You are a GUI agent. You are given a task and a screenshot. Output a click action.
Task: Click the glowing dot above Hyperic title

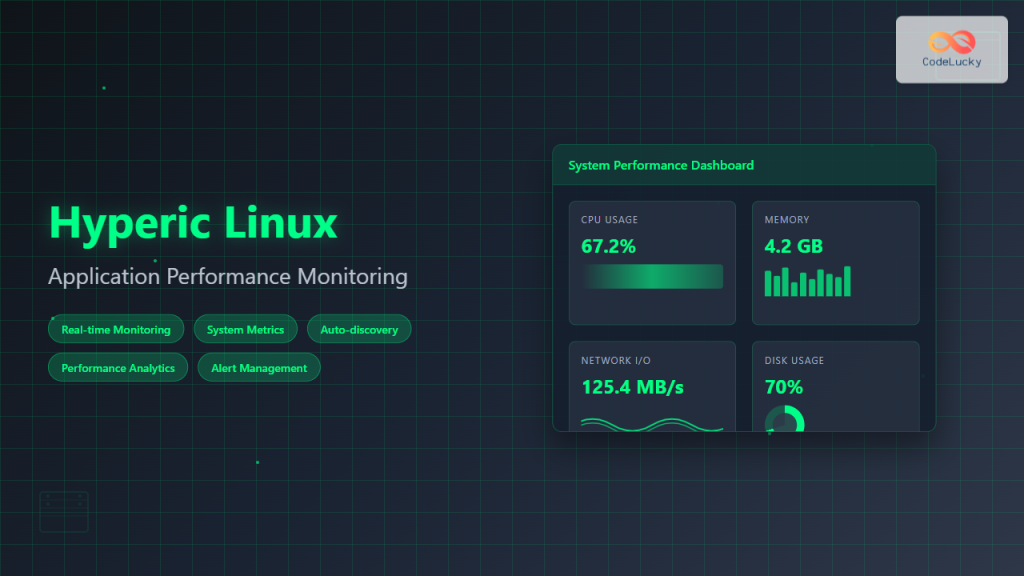coord(102,87)
